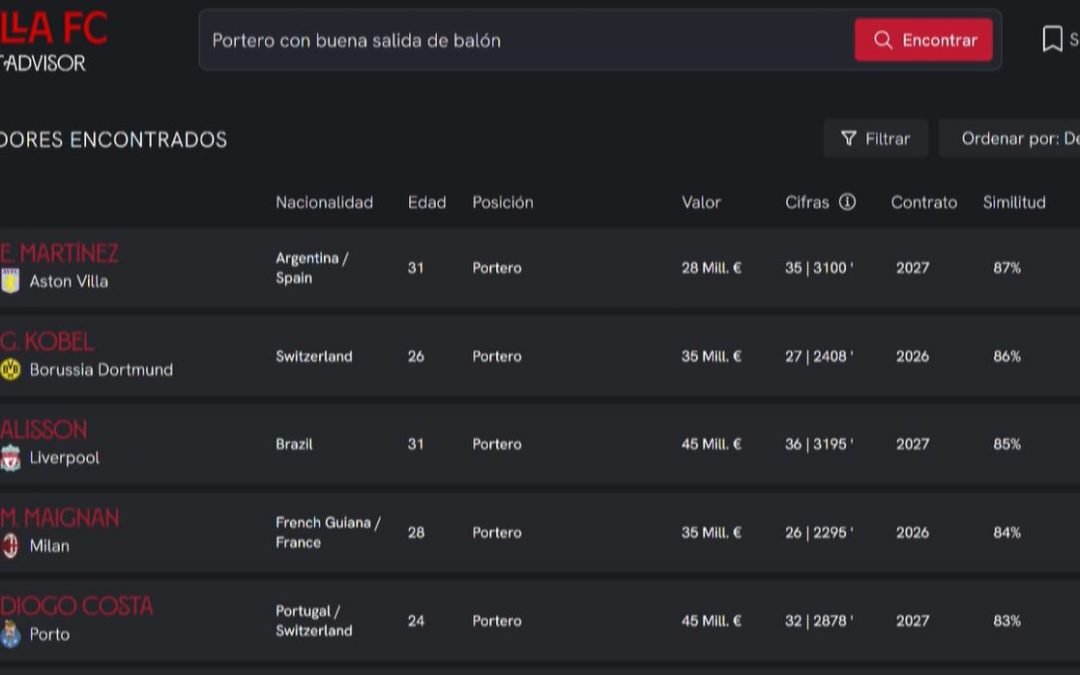Open E. Martínez player profile
This screenshot has width=1080, height=675.
coord(59,253)
